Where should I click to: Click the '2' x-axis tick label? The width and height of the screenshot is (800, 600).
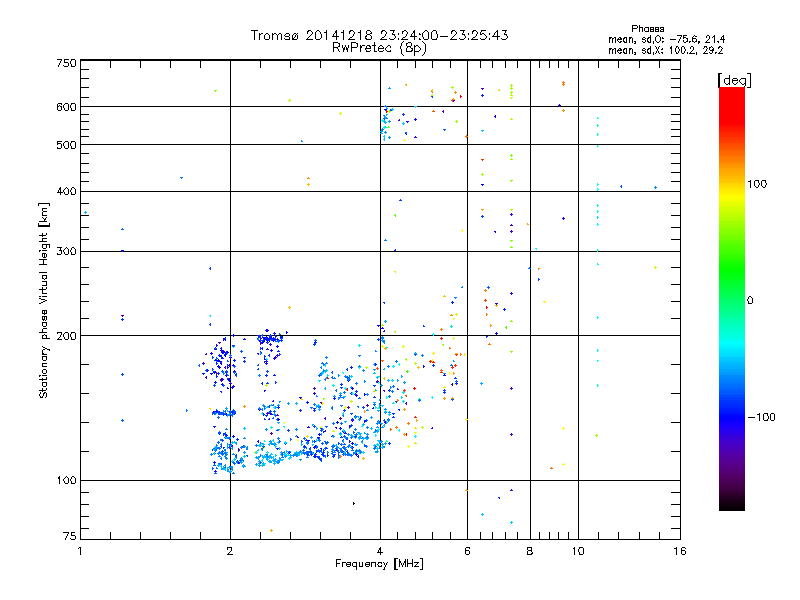point(230,551)
